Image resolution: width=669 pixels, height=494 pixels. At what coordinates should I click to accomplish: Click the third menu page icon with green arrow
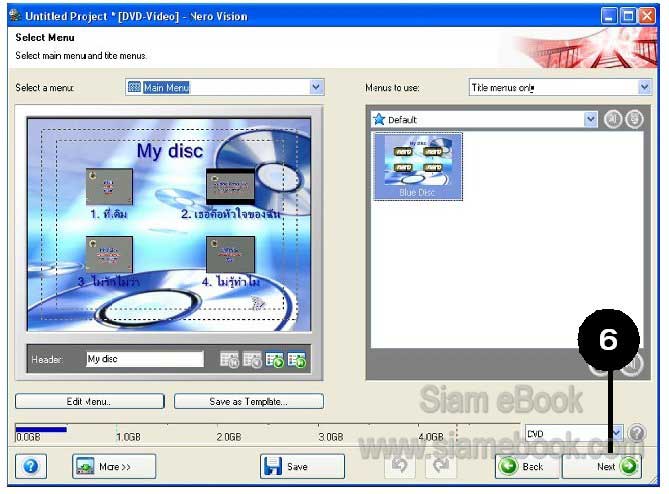coord(274,359)
